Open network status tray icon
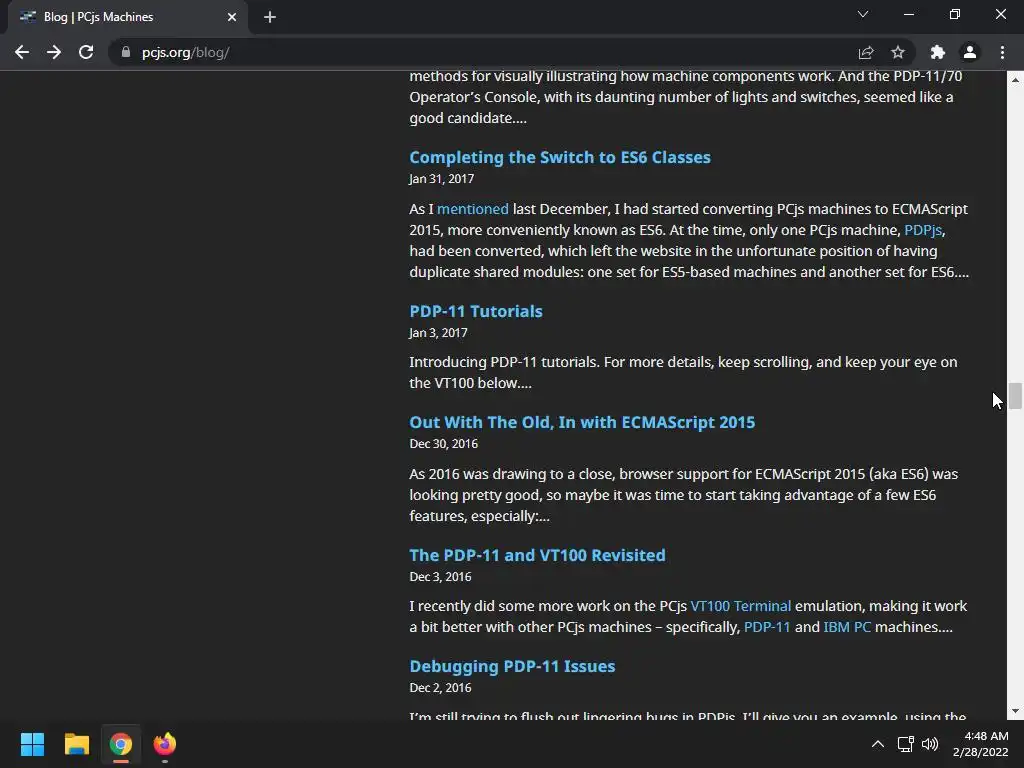1024x768 pixels. (905, 744)
